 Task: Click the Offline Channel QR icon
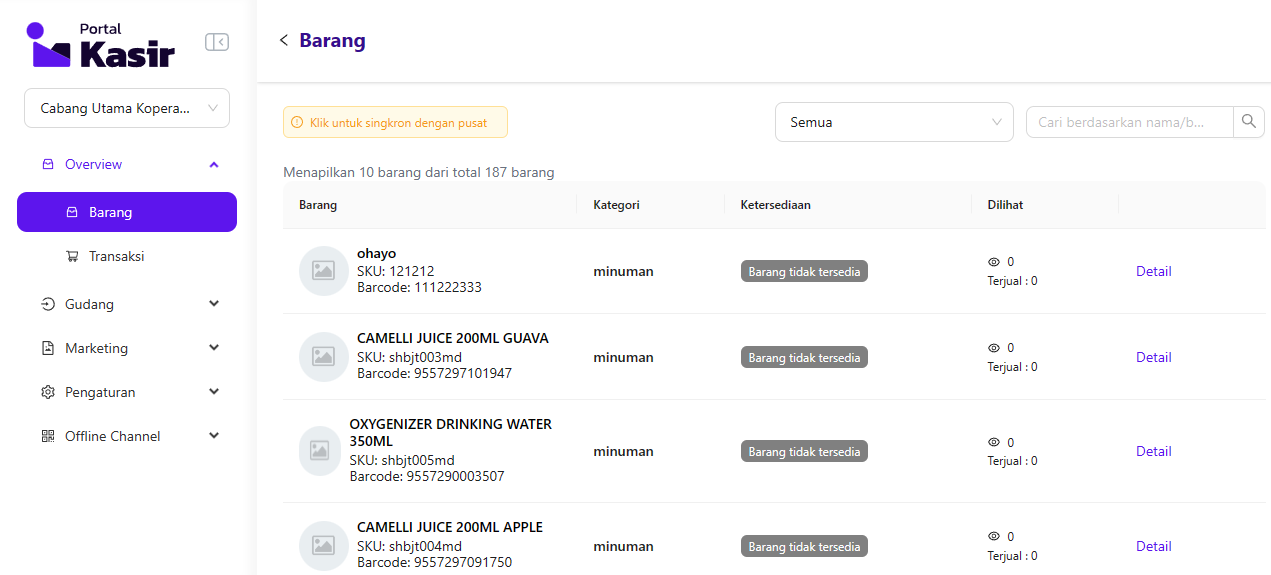point(48,436)
